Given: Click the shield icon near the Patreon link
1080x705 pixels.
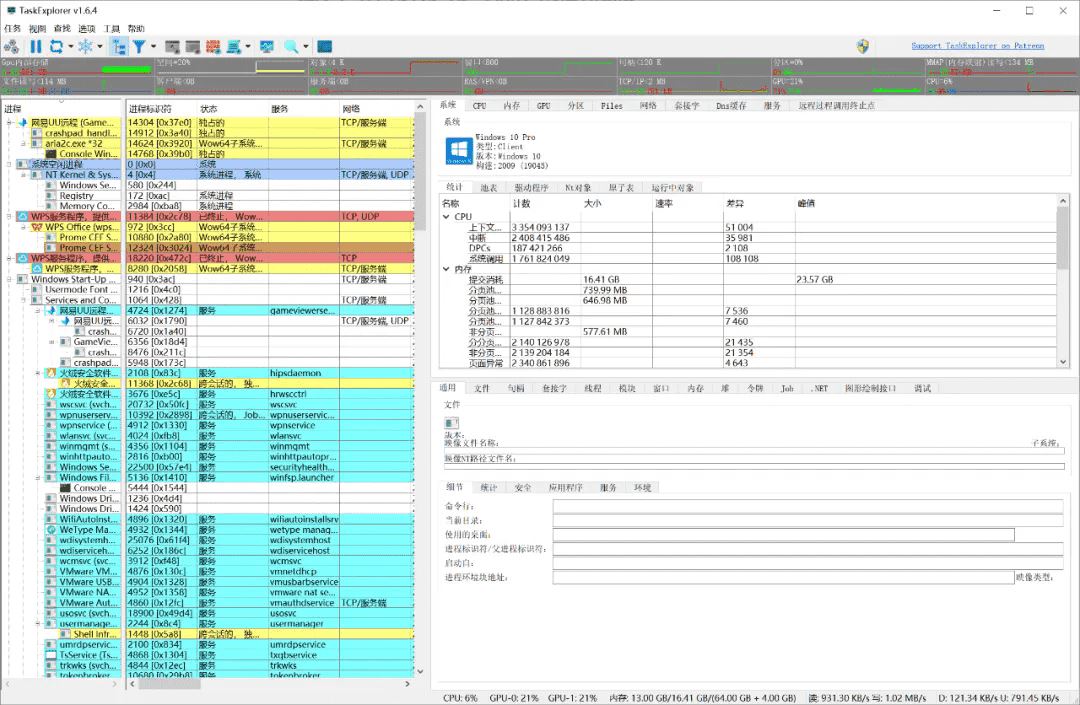Looking at the screenshot, I should [x=862, y=45].
